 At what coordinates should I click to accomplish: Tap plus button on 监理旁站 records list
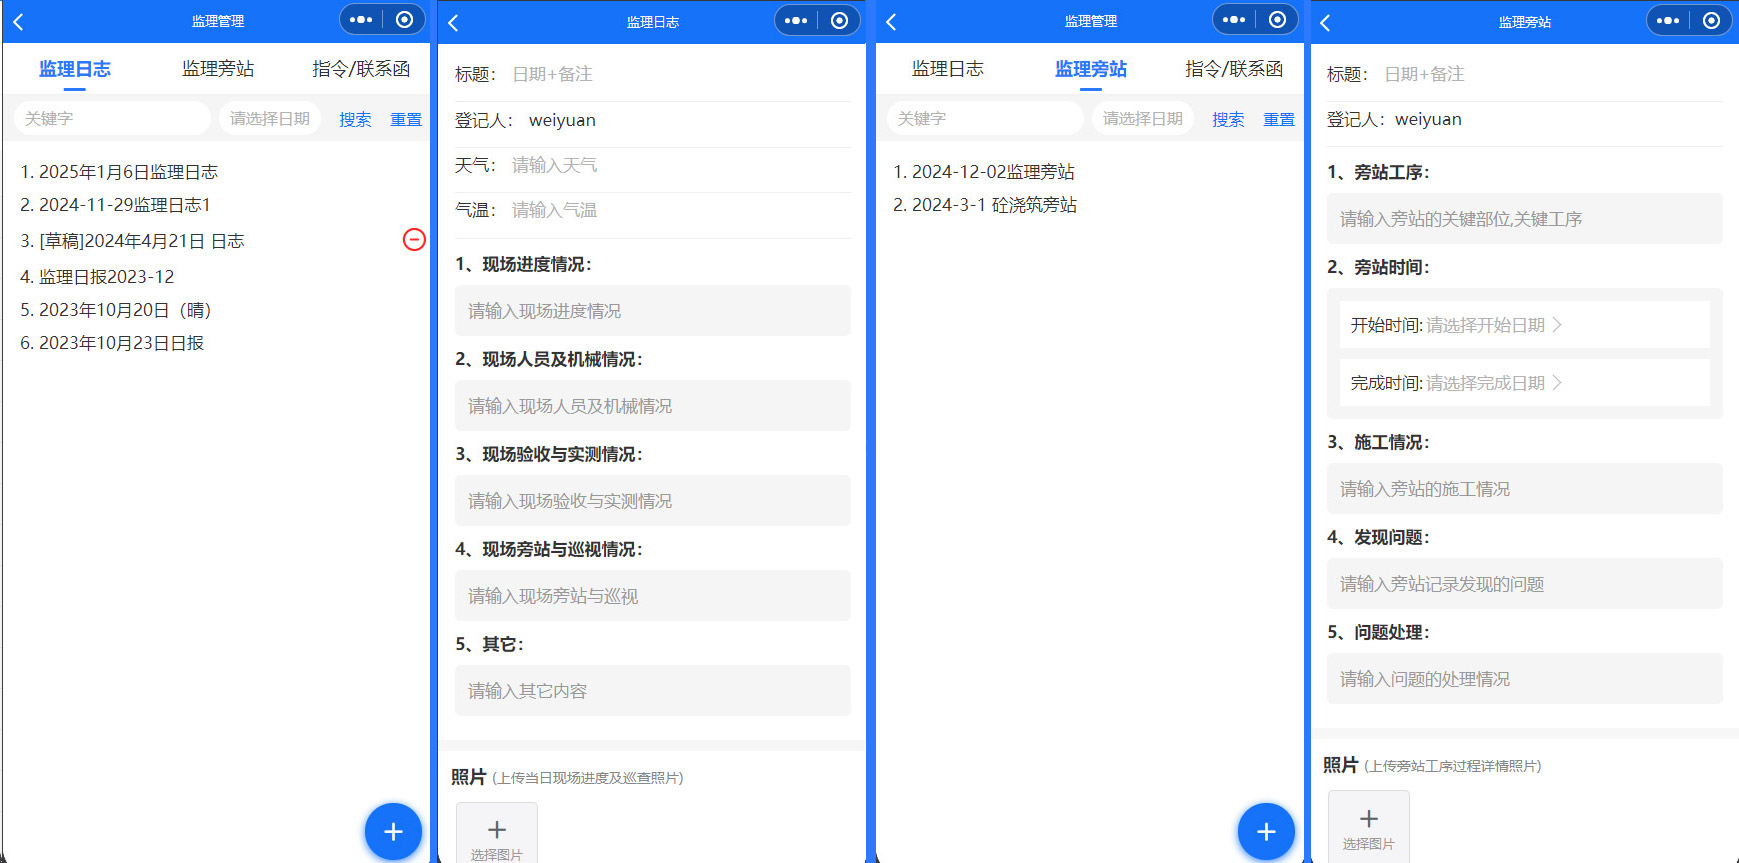point(1266,831)
